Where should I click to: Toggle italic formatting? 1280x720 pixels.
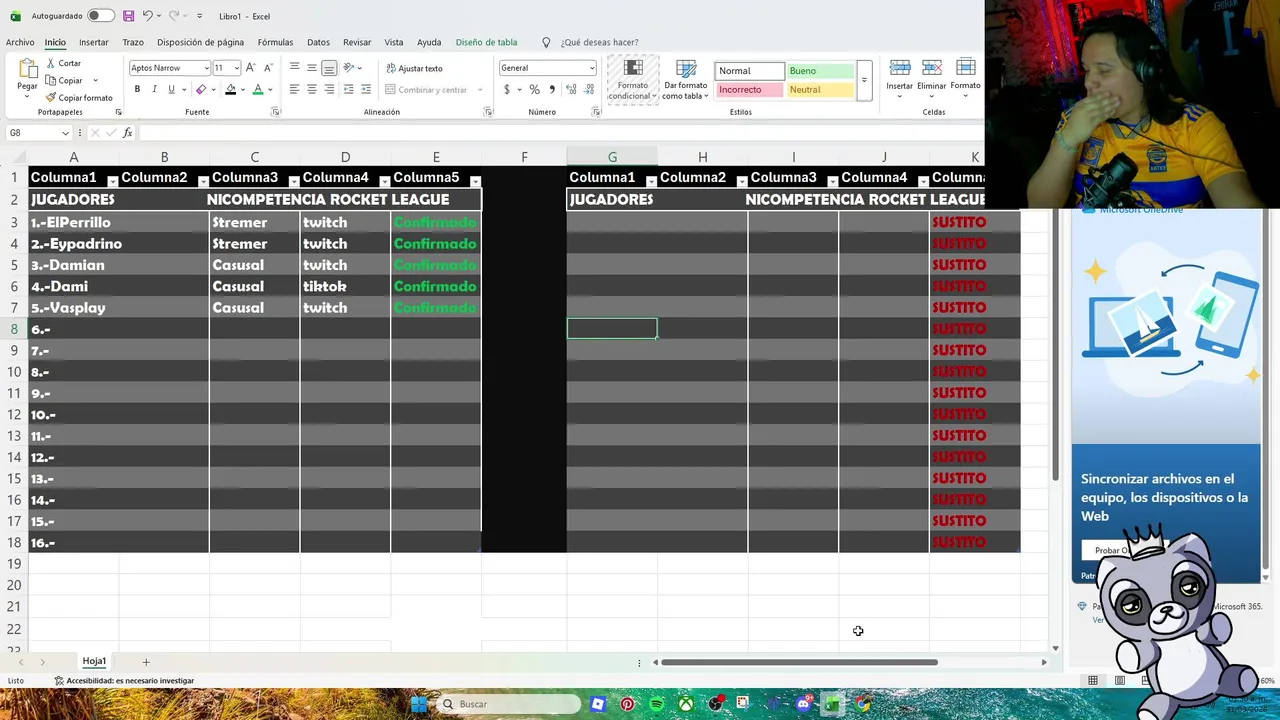pyautogui.click(x=154, y=89)
